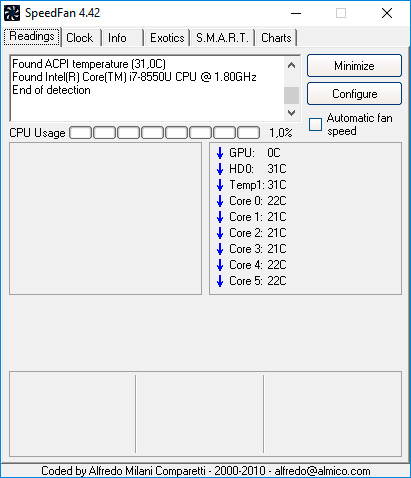Enable the Automatic fan speed checkbox
Viewport: 411px width, 478px height.
point(315,124)
